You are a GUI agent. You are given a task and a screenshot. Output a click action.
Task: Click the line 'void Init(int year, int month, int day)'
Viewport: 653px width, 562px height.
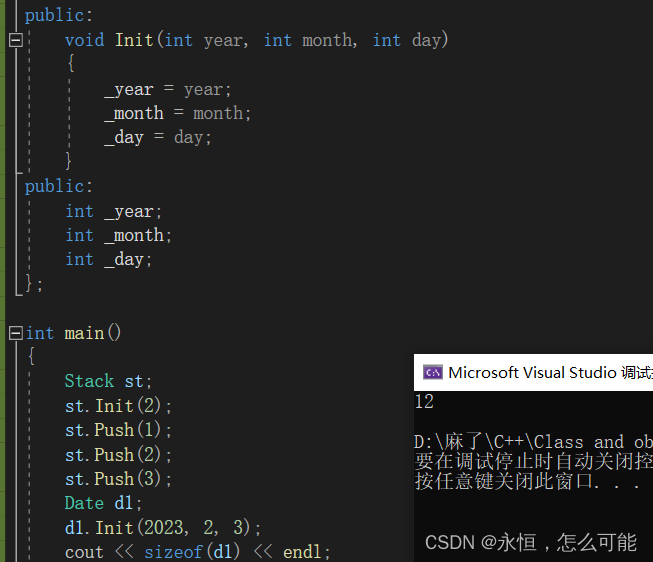point(257,40)
